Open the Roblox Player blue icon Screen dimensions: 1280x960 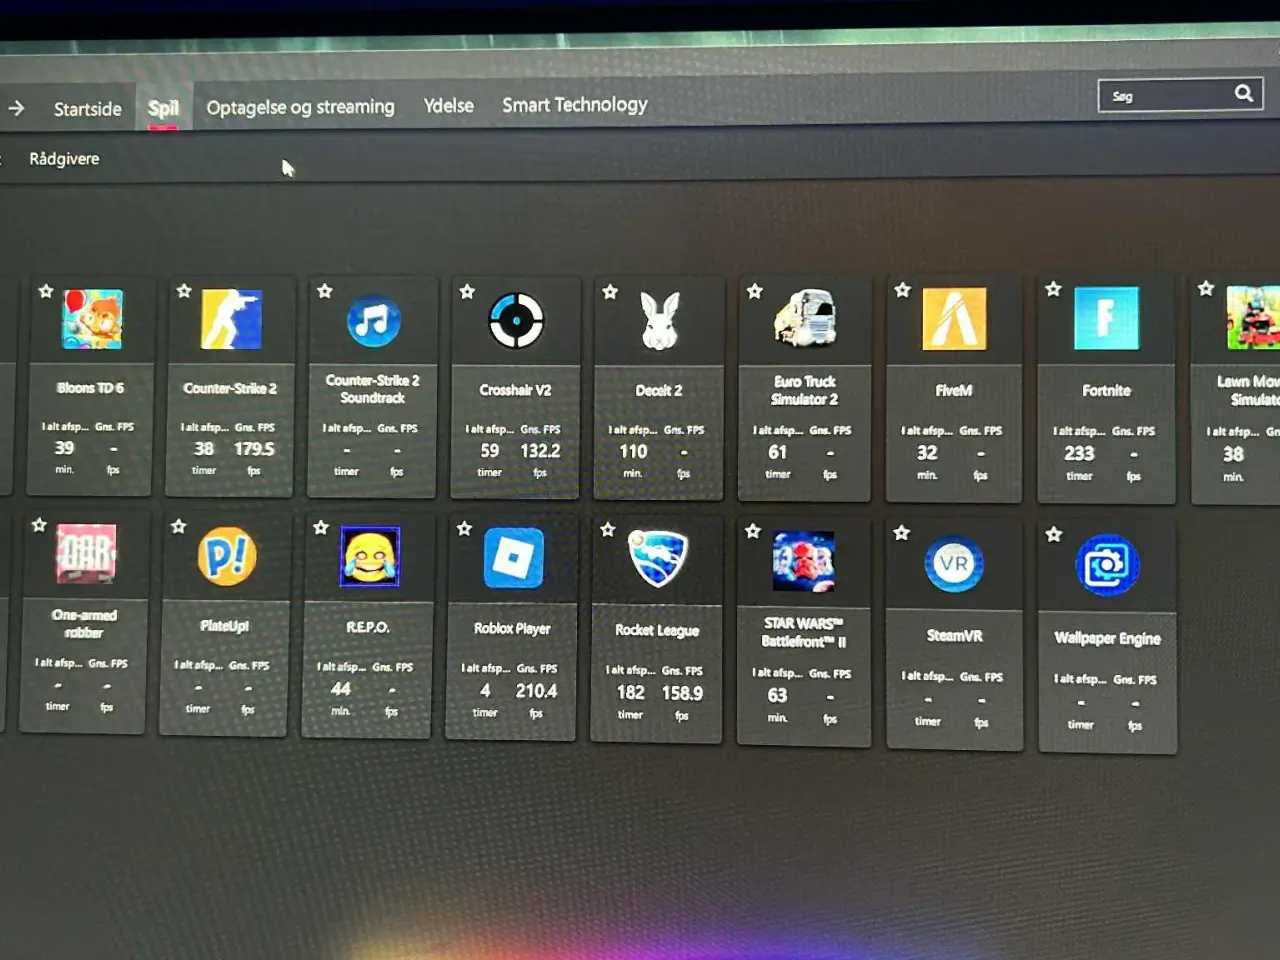pyautogui.click(x=514, y=558)
